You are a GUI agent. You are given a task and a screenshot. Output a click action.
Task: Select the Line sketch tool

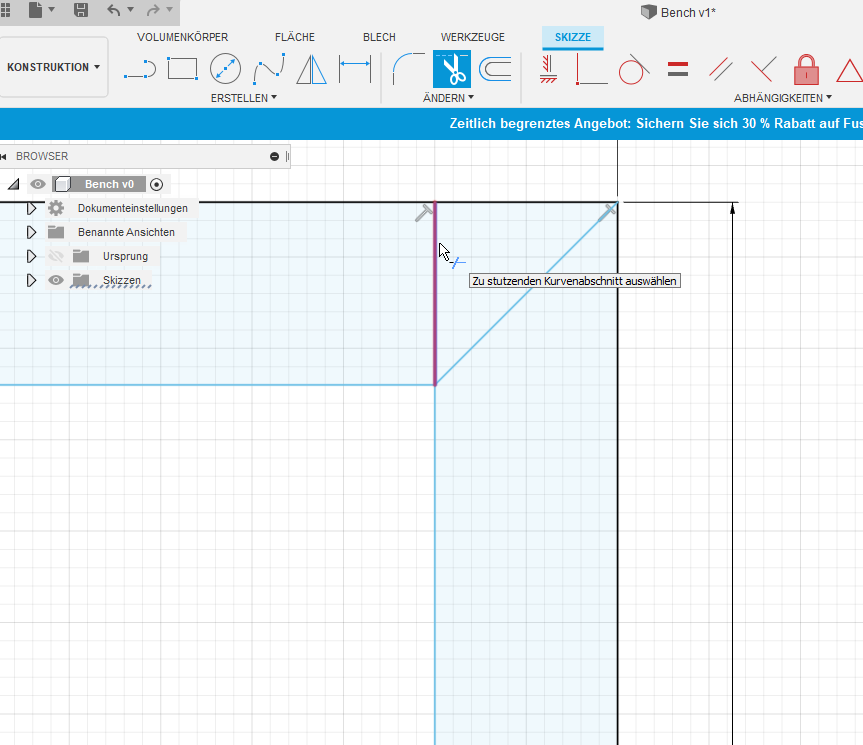pyautogui.click(x=140, y=69)
